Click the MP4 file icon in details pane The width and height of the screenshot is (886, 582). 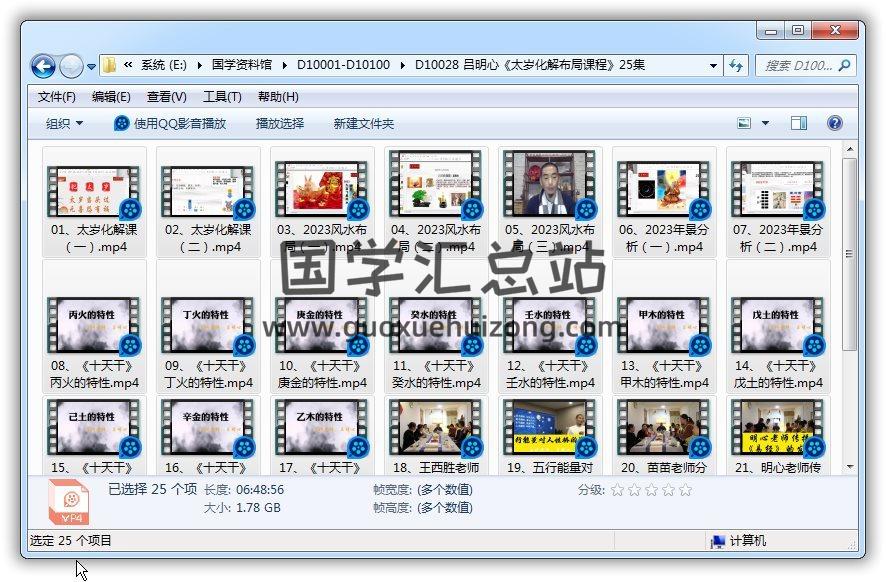pyautogui.click(x=68, y=501)
